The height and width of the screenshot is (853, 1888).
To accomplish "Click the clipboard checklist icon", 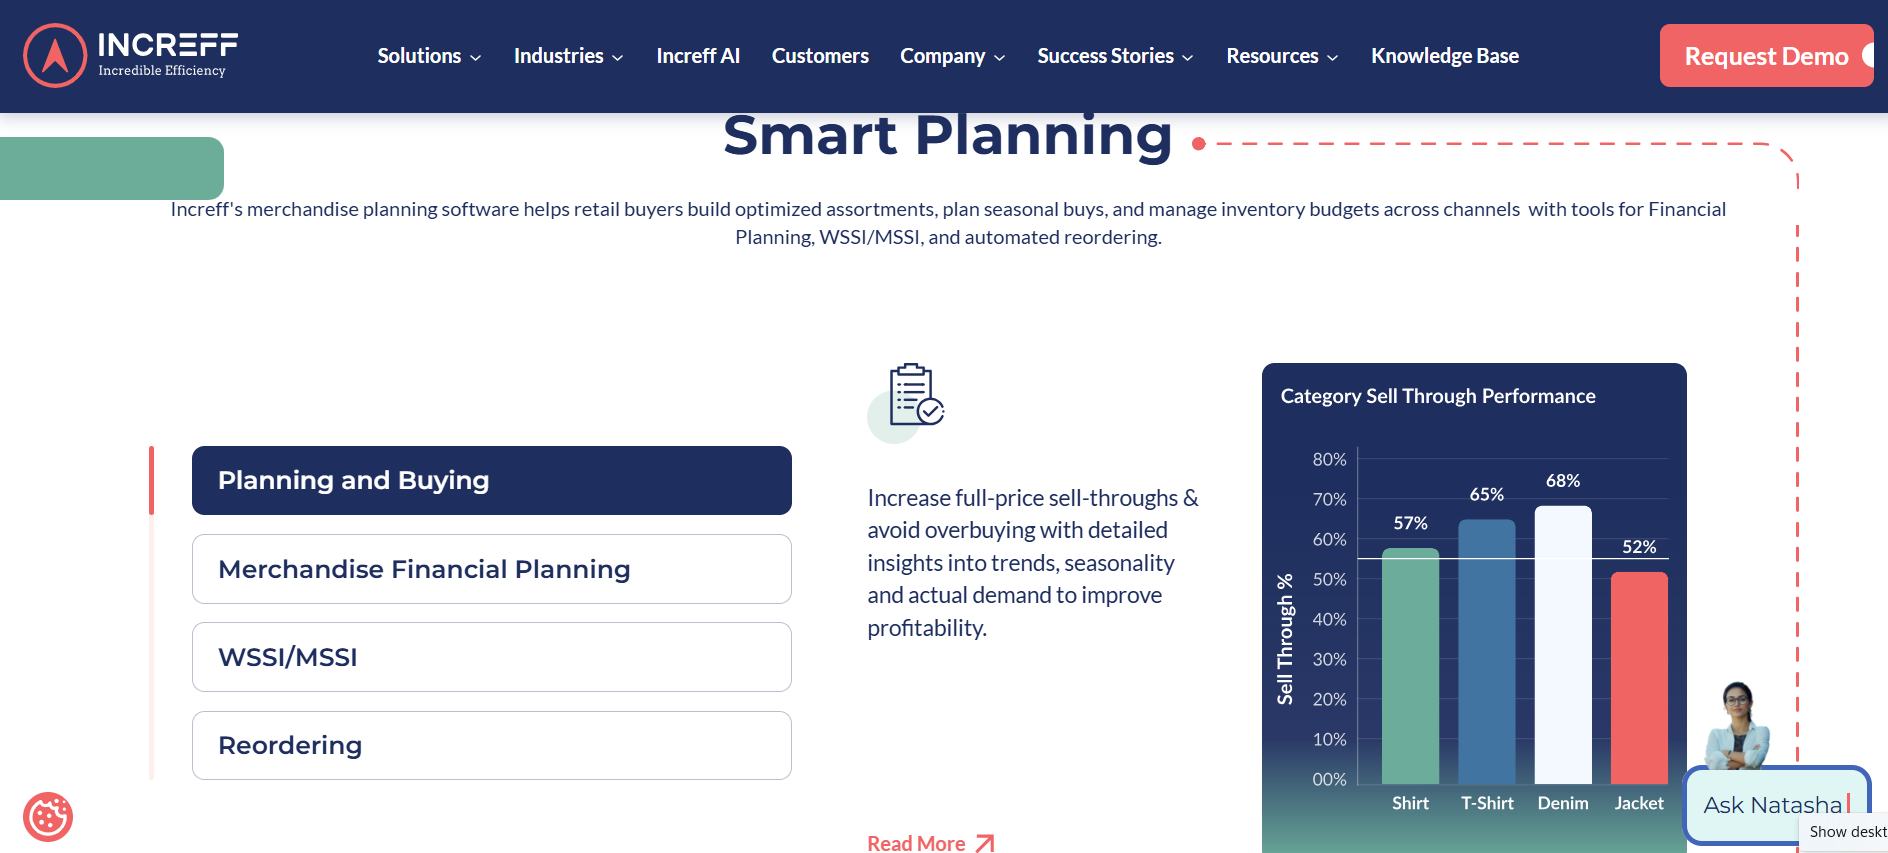I will coord(915,396).
